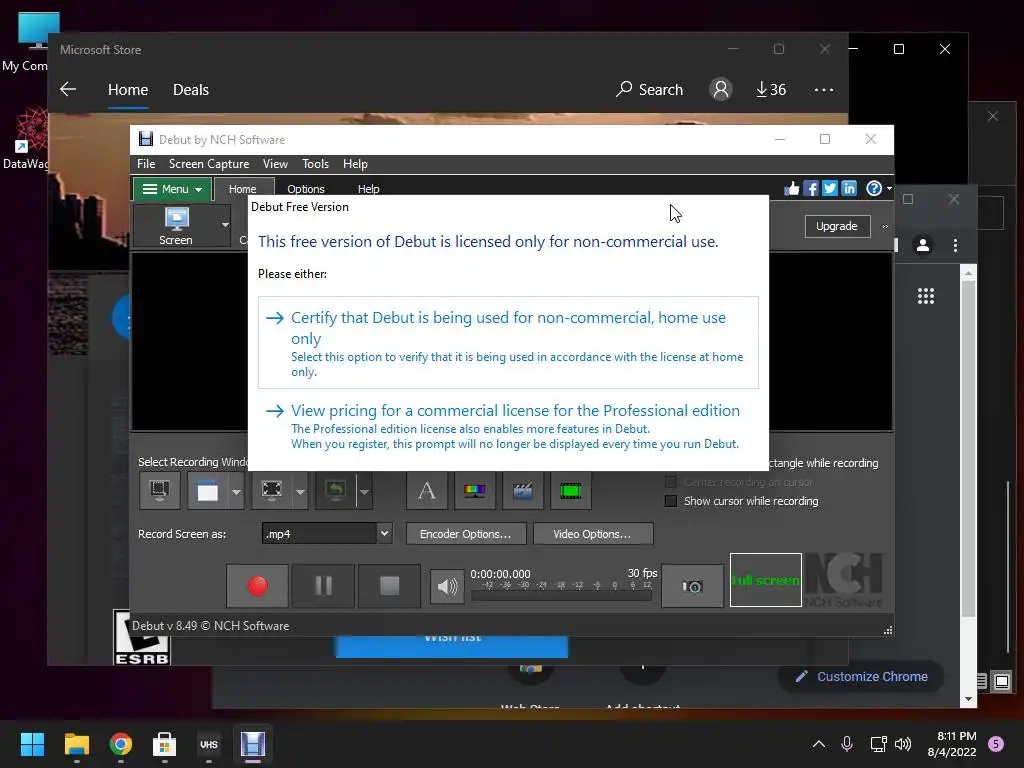Select the full screen recording icon
Image resolution: width=1024 pixels, height=768 pixels.
[x=272, y=490]
